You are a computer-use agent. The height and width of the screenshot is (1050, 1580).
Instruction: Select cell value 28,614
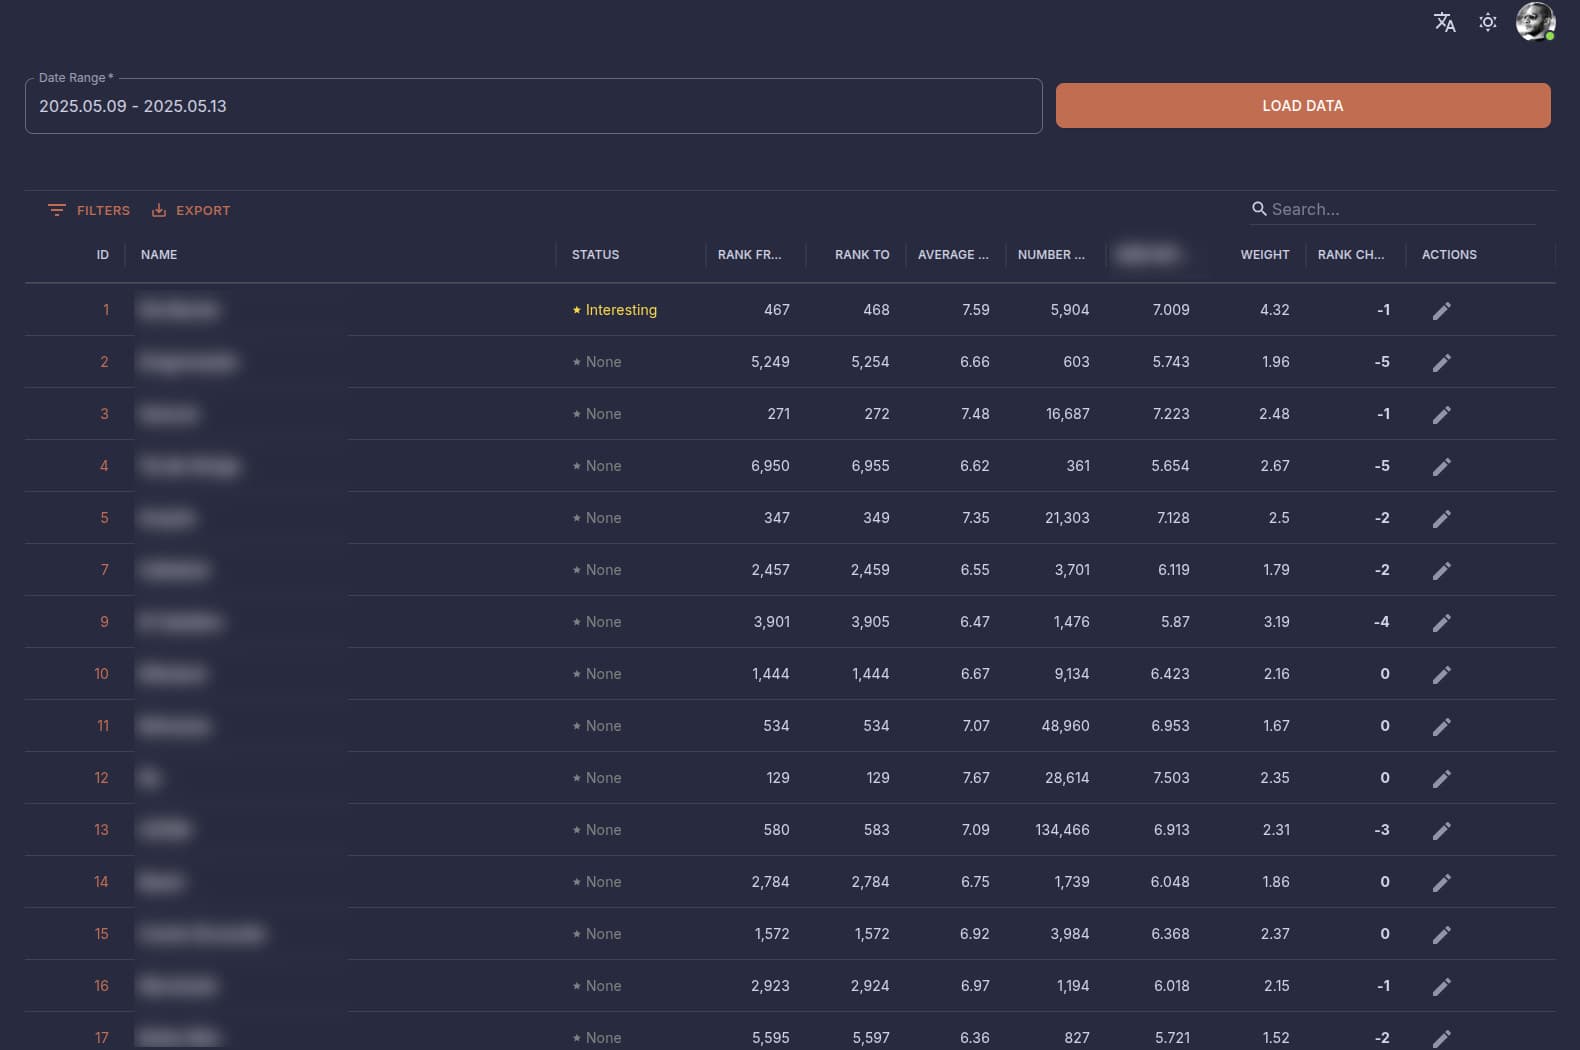click(1067, 778)
